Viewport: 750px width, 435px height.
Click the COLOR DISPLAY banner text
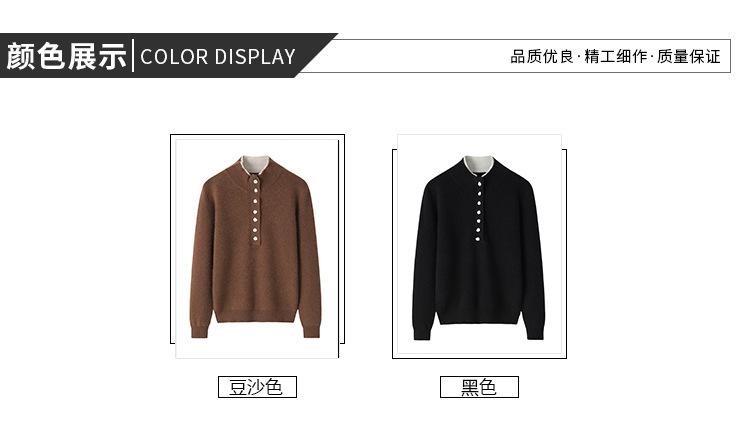[x=218, y=57]
